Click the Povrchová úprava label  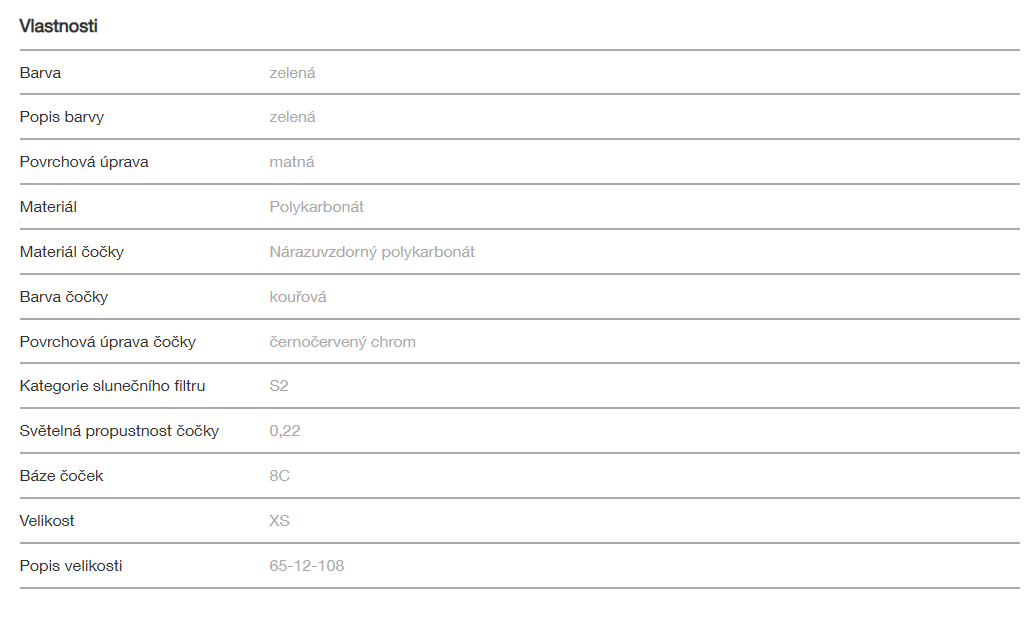pos(84,162)
